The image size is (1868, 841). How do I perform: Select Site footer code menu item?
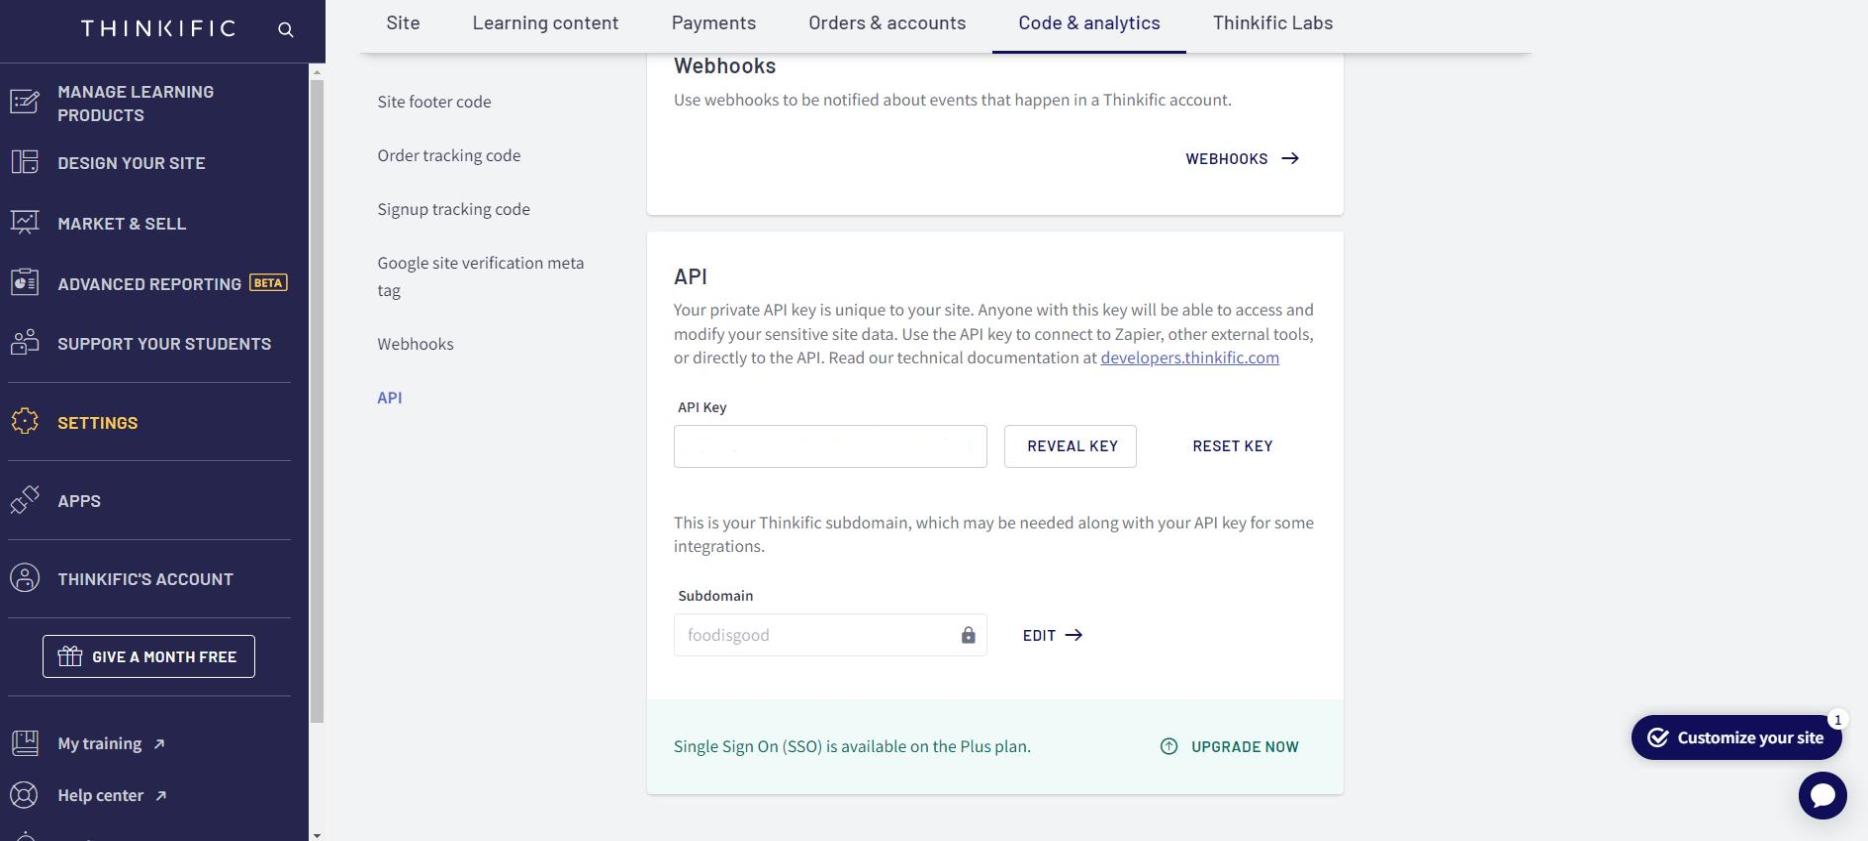[x=434, y=102]
